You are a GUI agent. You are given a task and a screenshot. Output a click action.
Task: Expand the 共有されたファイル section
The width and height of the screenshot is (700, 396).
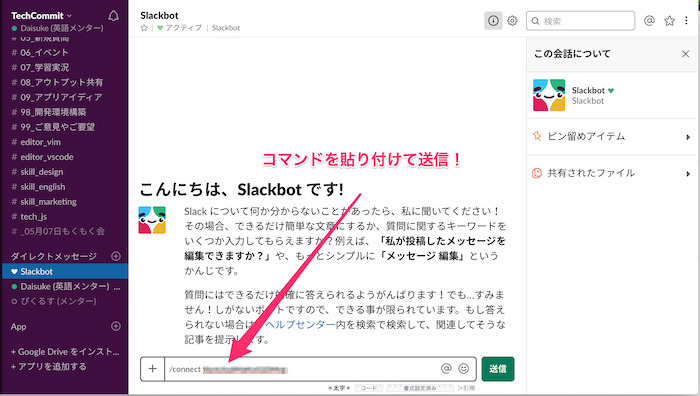[x=612, y=173]
